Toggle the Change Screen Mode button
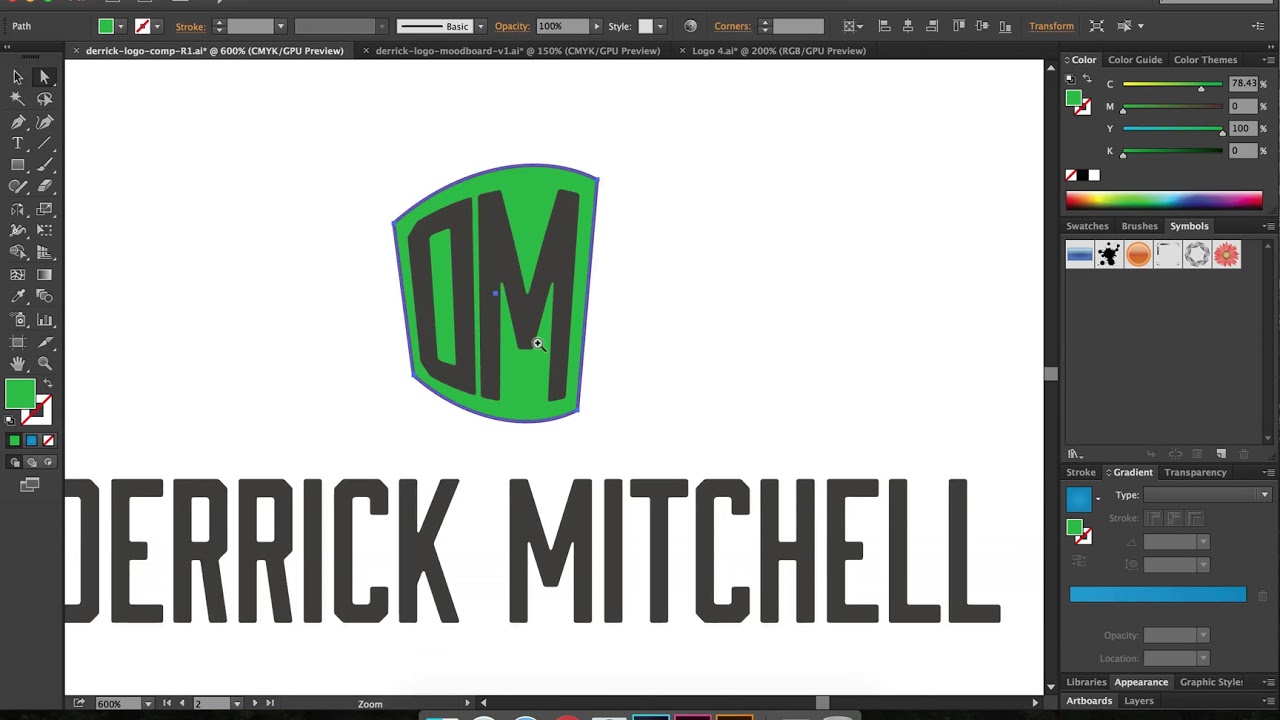 29,485
